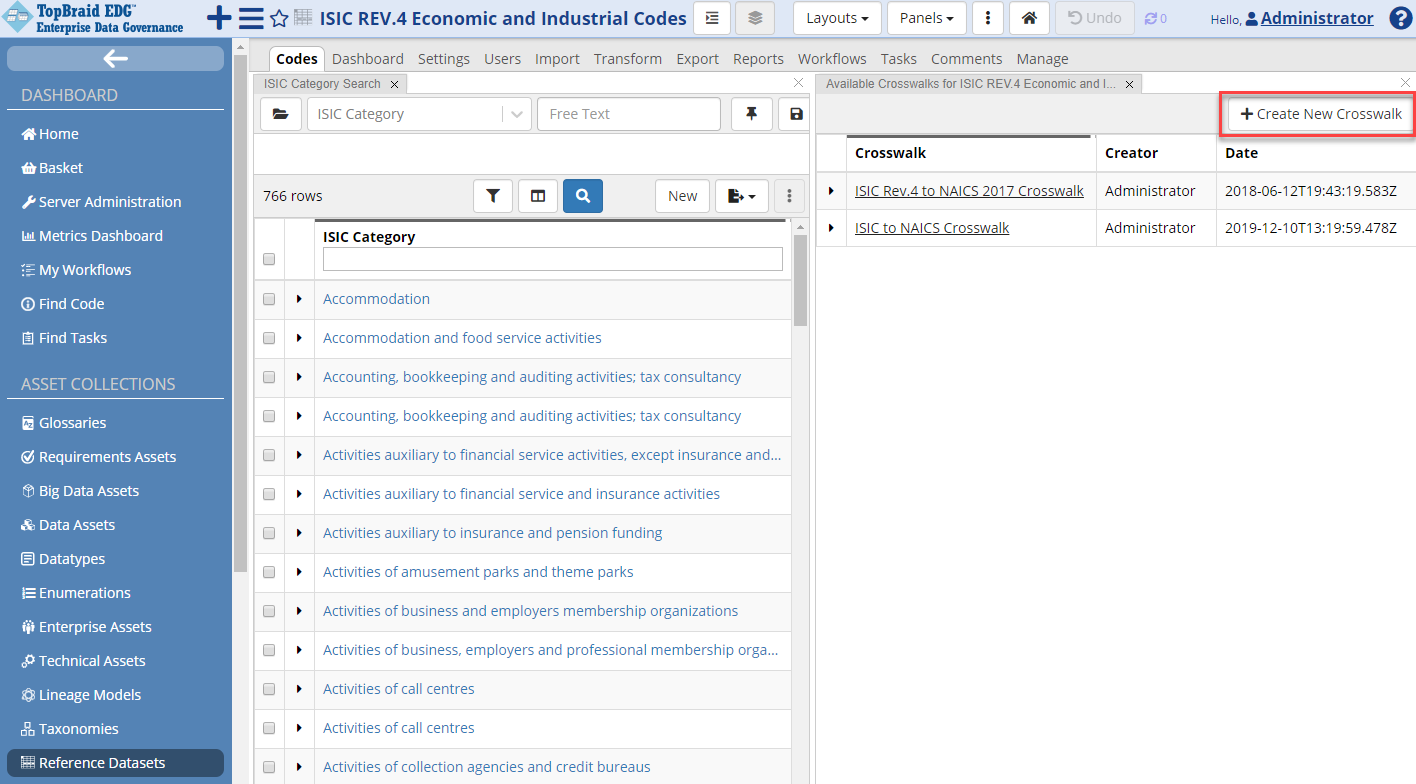
Task: Collapse sidebar with the left arrow
Action: click(115, 58)
